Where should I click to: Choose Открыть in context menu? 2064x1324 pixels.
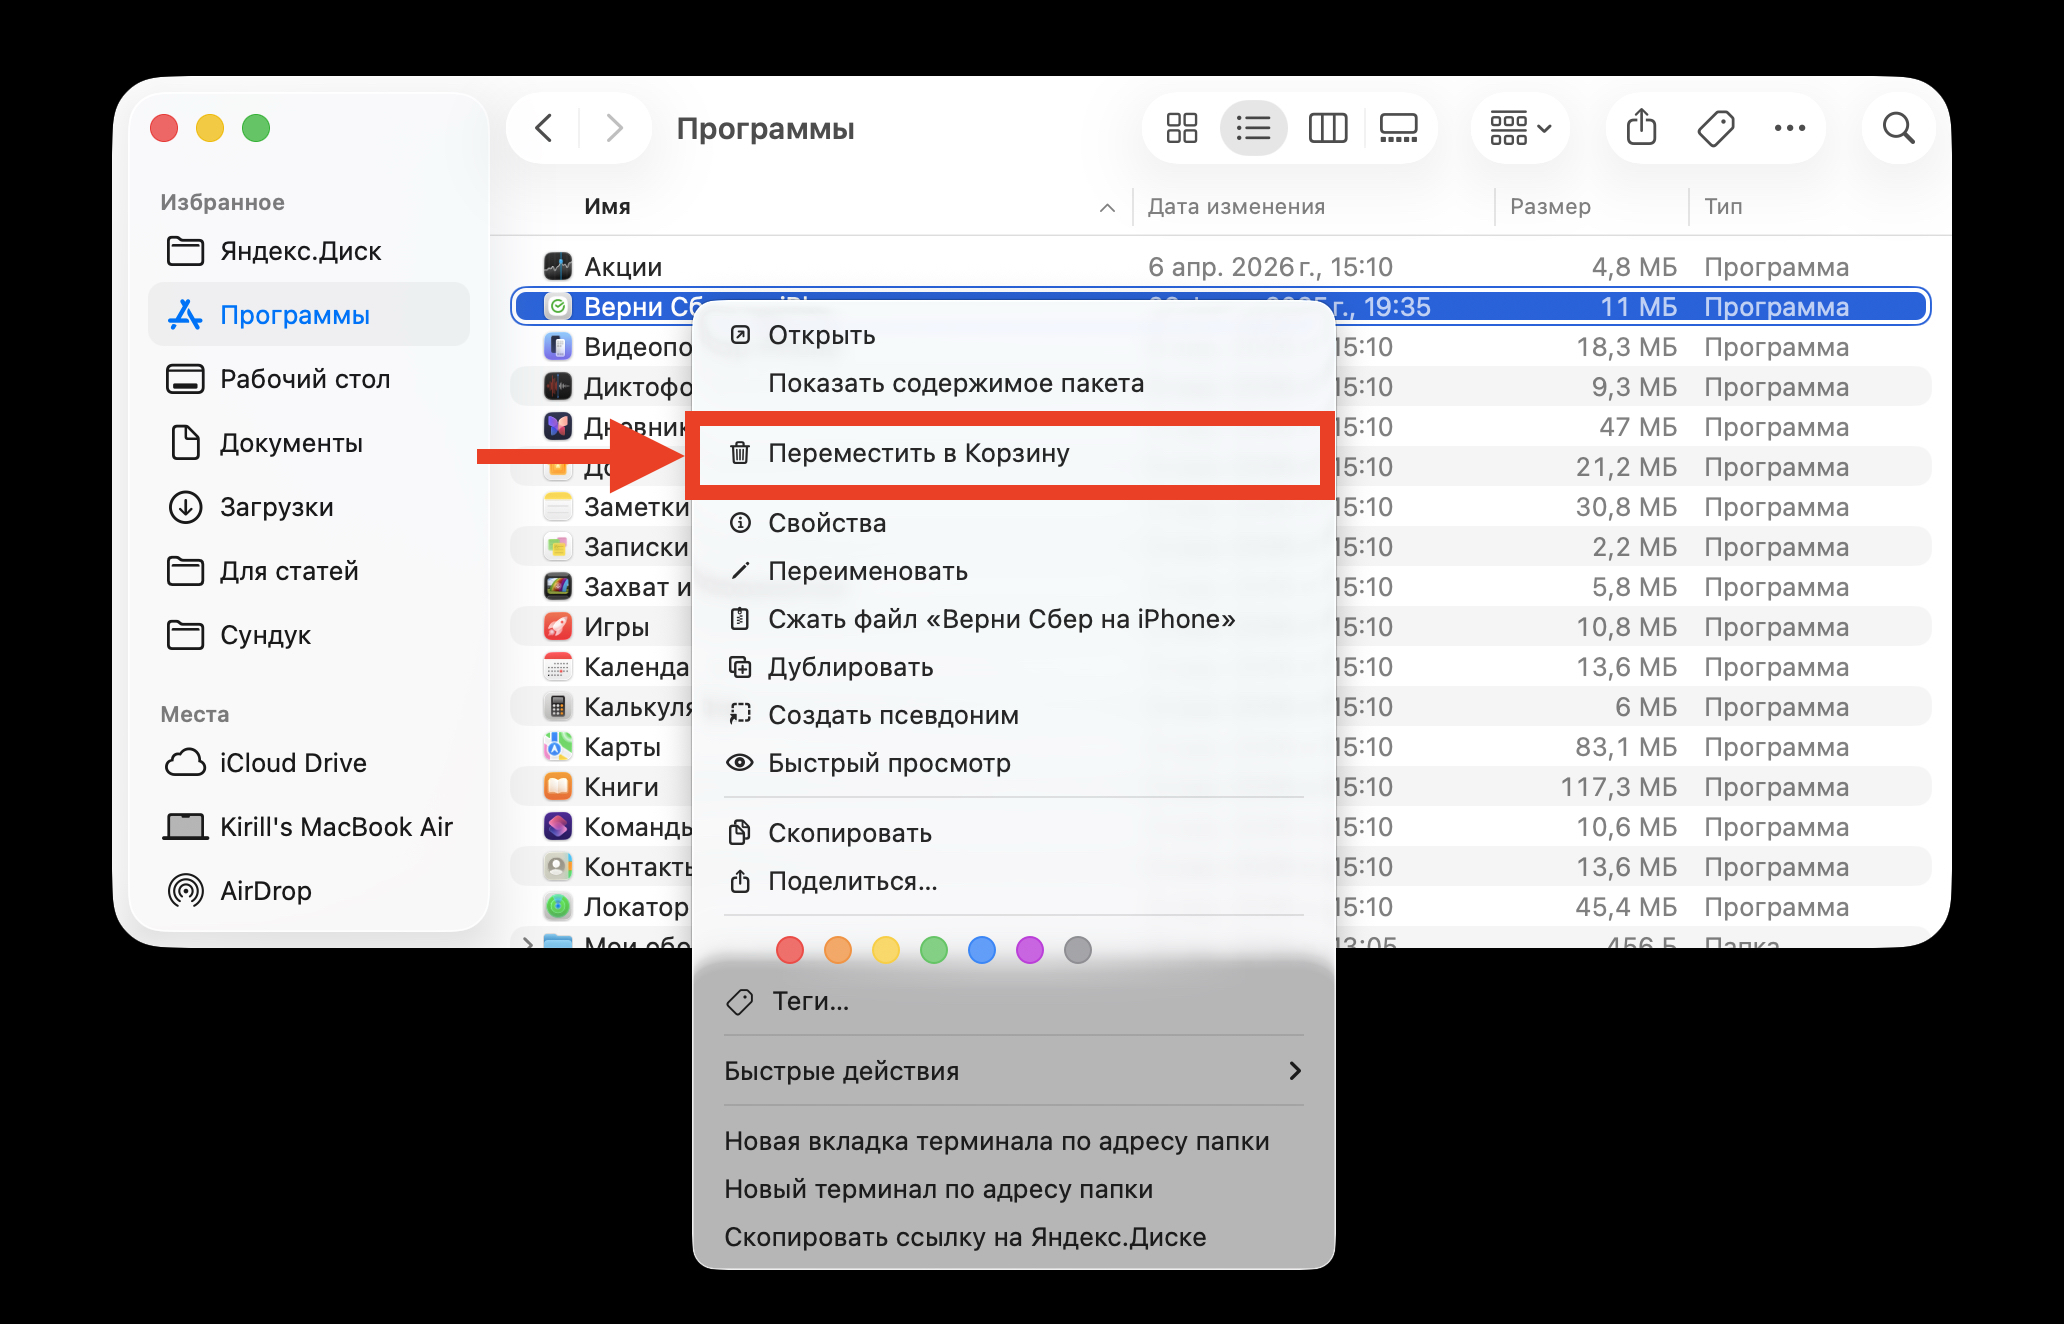click(1014, 335)
